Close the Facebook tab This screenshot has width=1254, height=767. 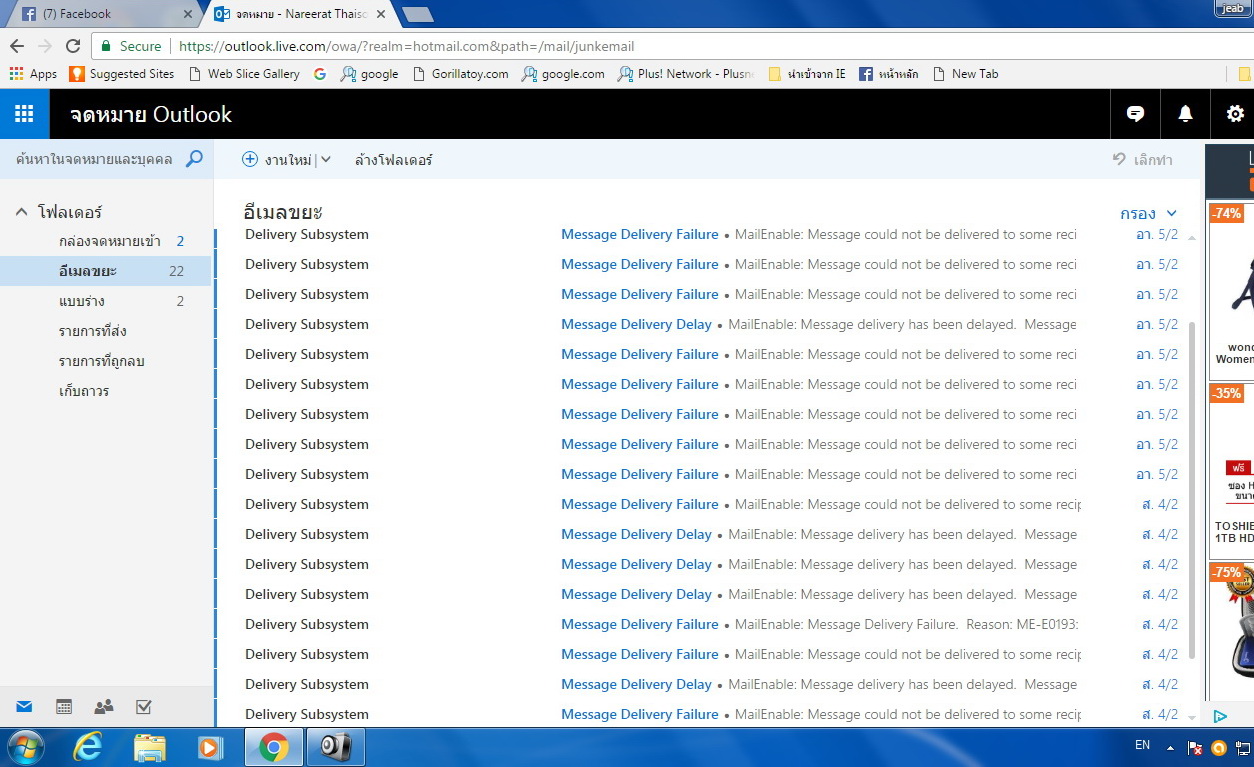point(188,14)
